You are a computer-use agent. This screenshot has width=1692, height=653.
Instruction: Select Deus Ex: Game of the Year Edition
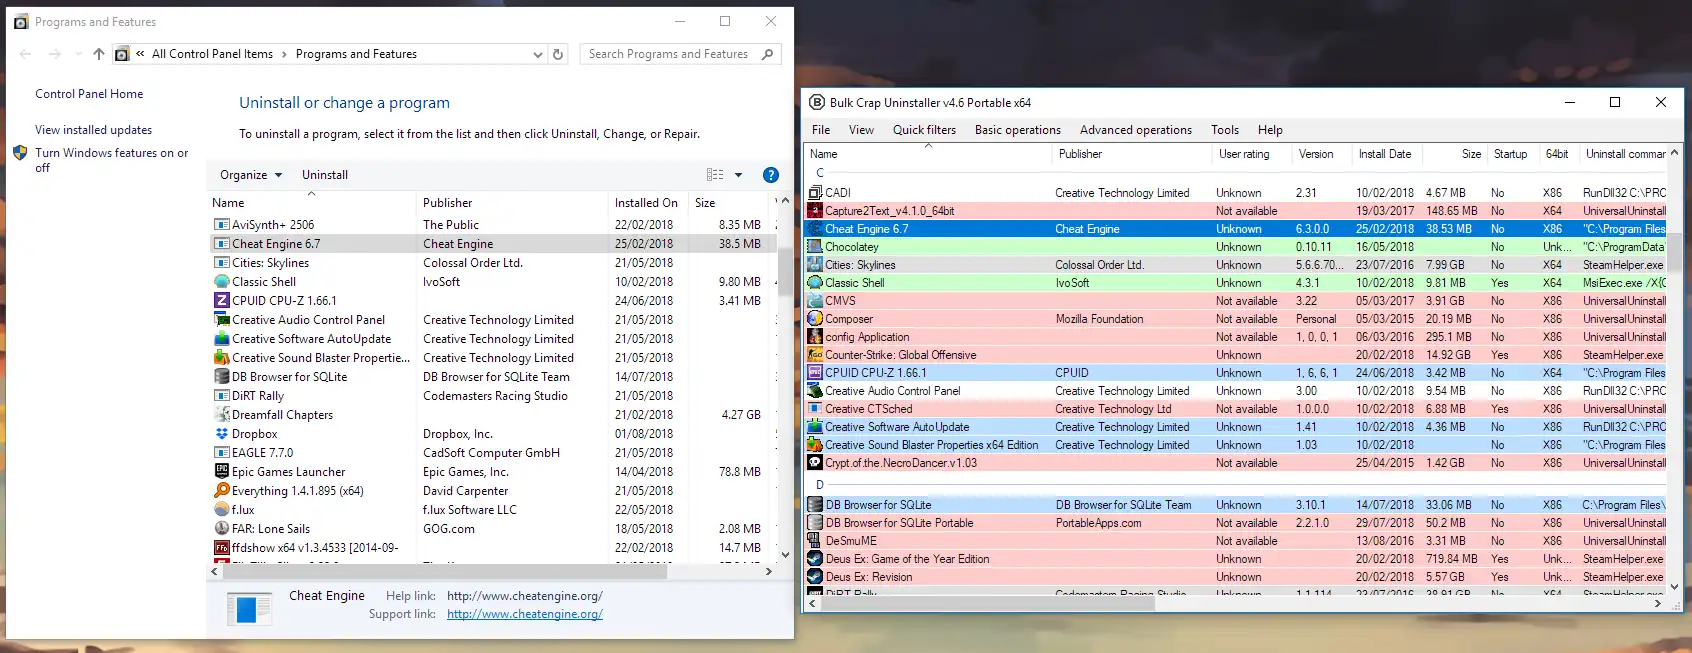tap(1237, 559)
